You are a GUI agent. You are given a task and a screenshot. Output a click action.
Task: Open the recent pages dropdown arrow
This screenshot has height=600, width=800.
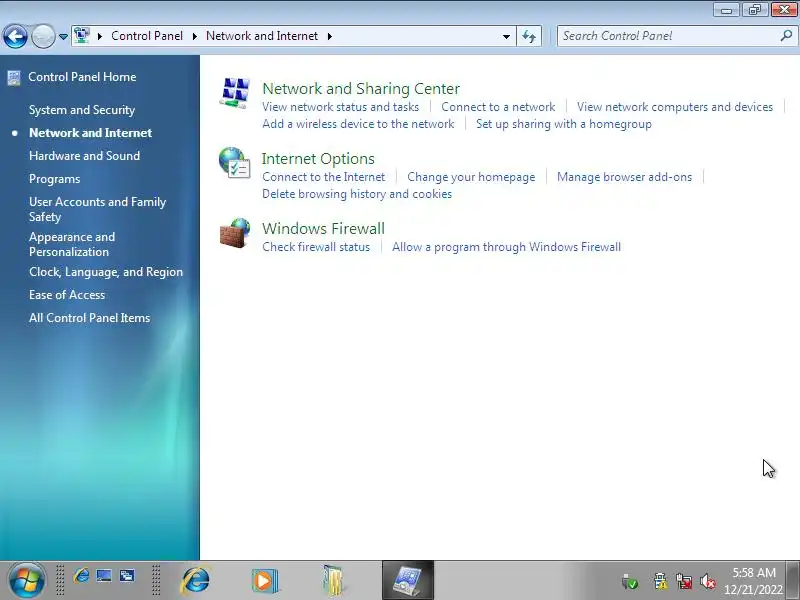(63, 37)
